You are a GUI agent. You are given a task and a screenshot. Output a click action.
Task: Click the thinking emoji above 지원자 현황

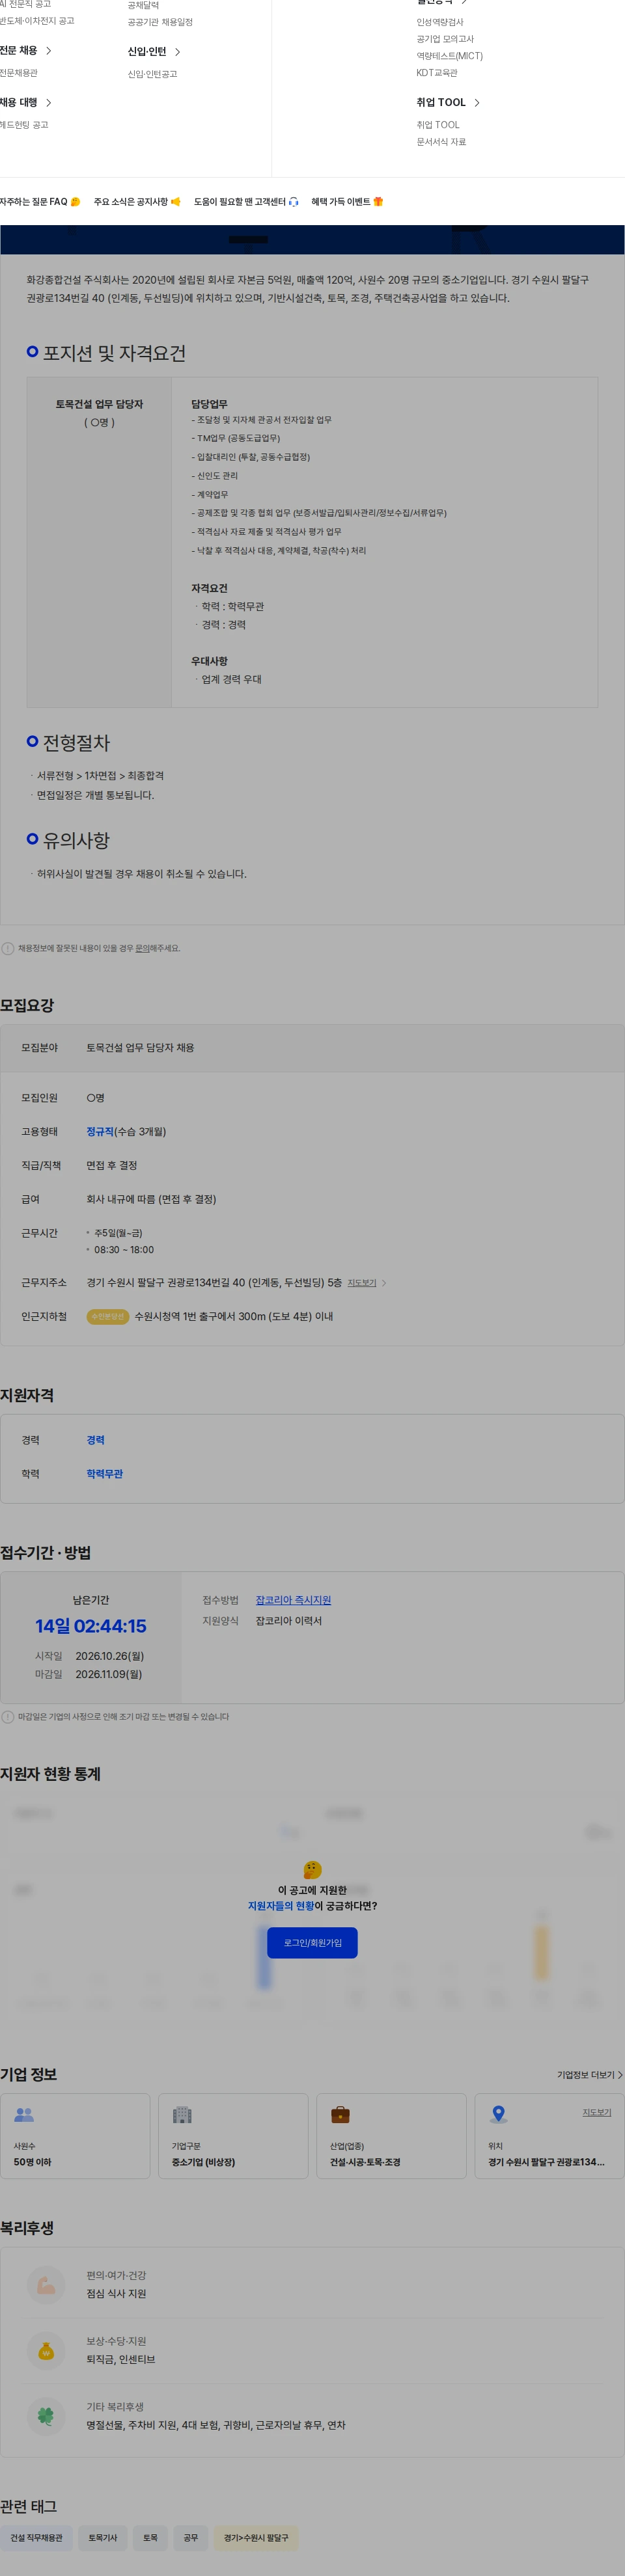(312, 1870)
